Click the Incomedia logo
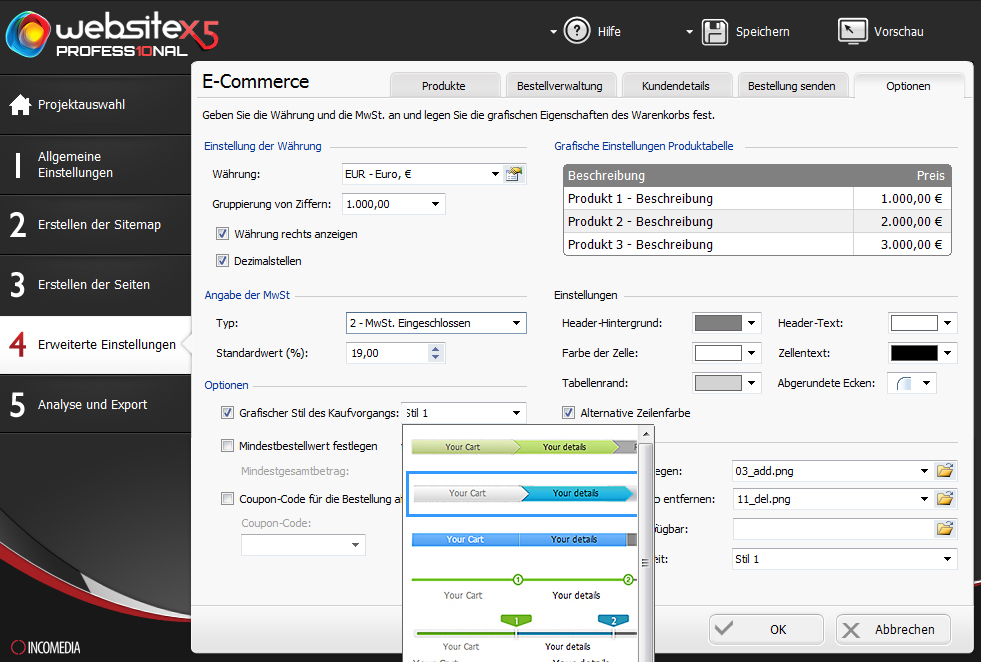Screen dimensions: 981x662 click(46, 647)
